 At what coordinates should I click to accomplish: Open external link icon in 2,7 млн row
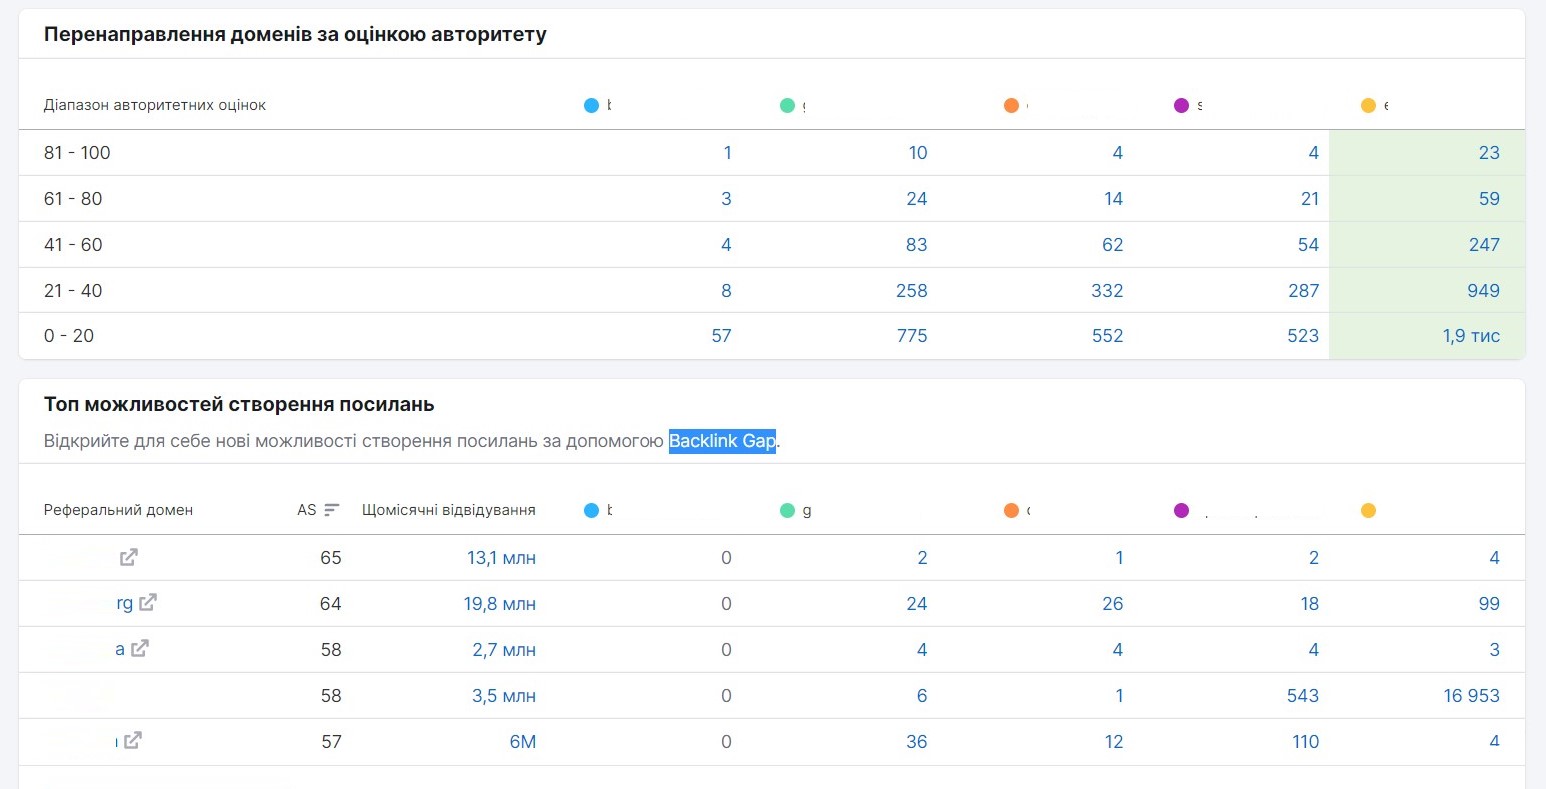tap(140, 648)
